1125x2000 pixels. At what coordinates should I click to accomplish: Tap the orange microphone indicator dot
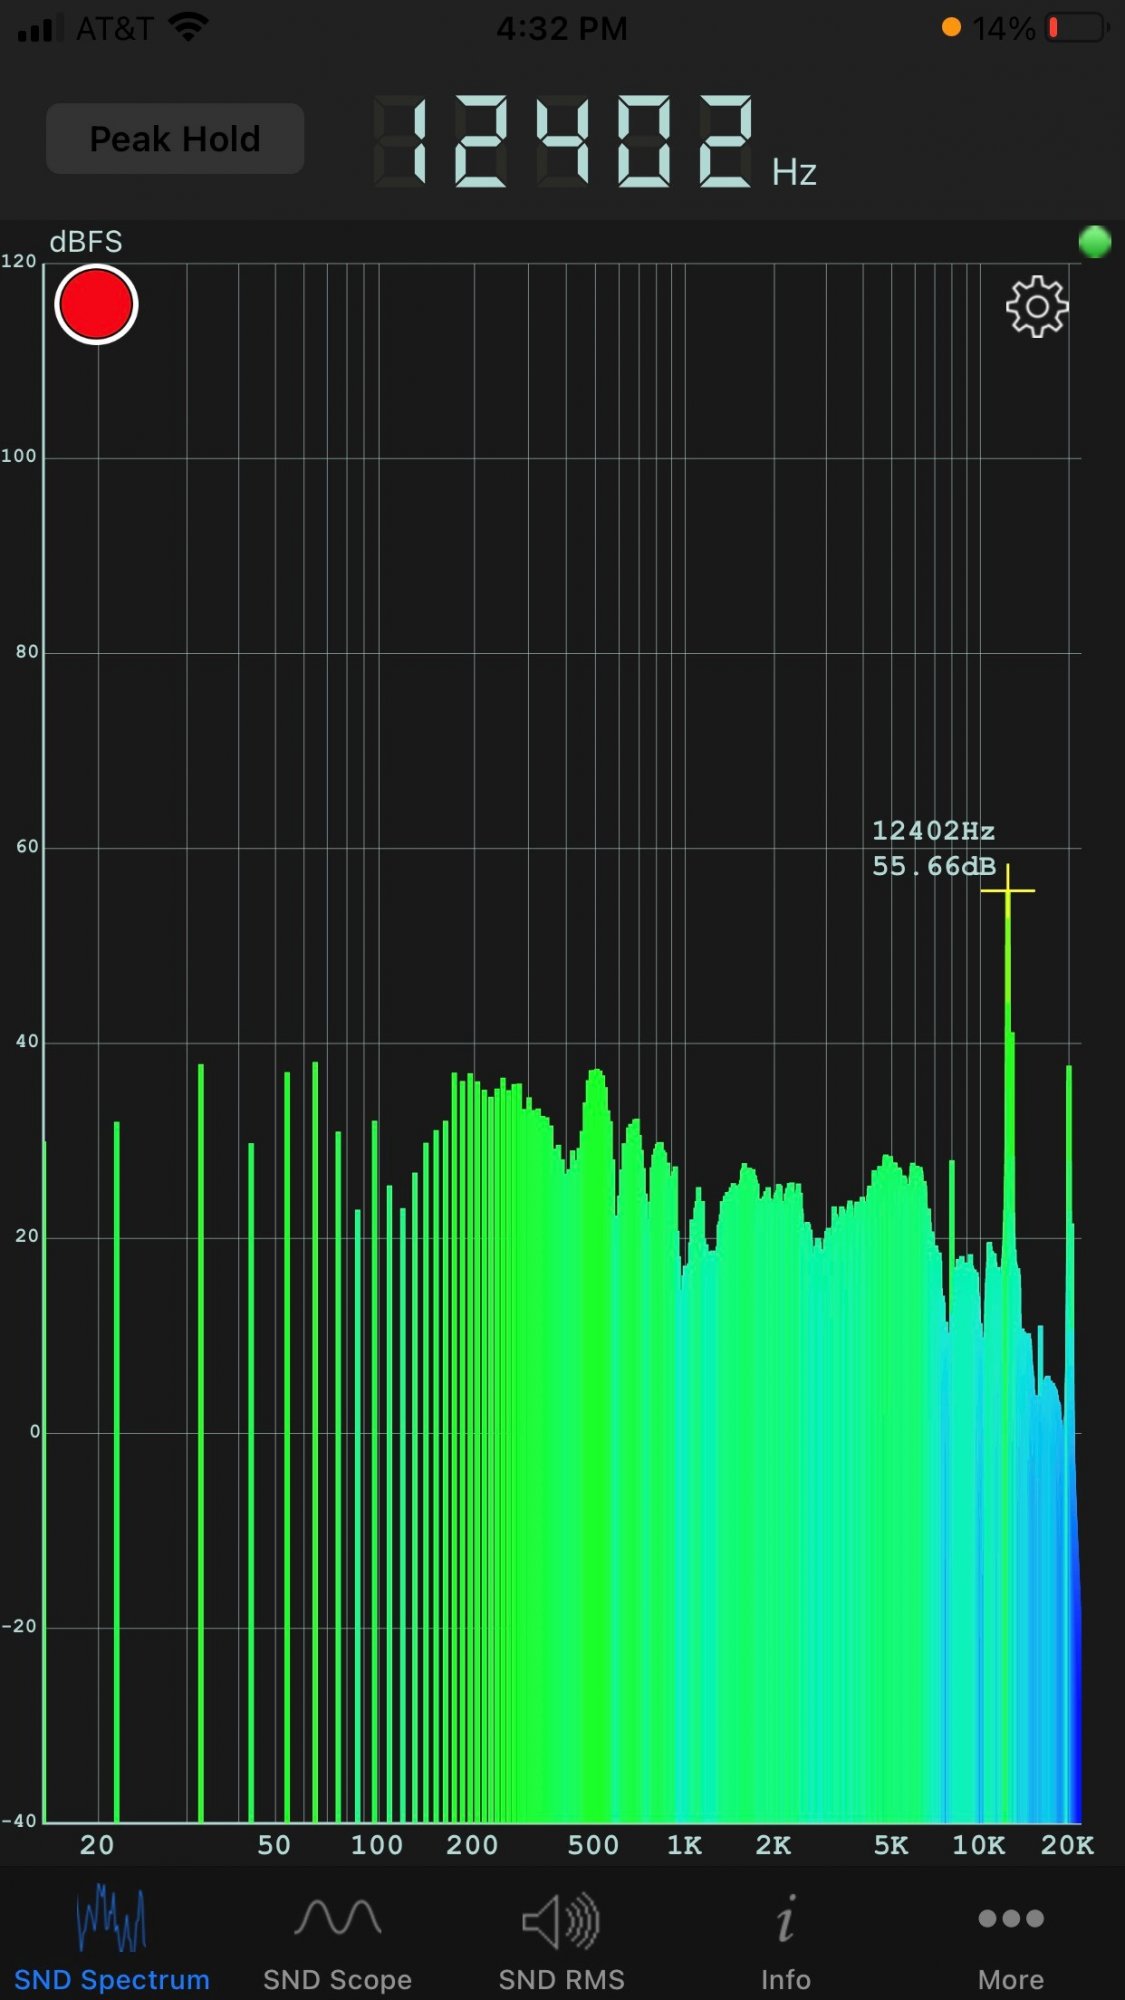click(x=951, y=27)
